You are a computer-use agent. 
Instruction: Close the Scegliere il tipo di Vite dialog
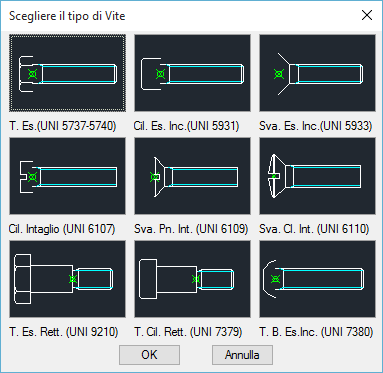[367, 15]
